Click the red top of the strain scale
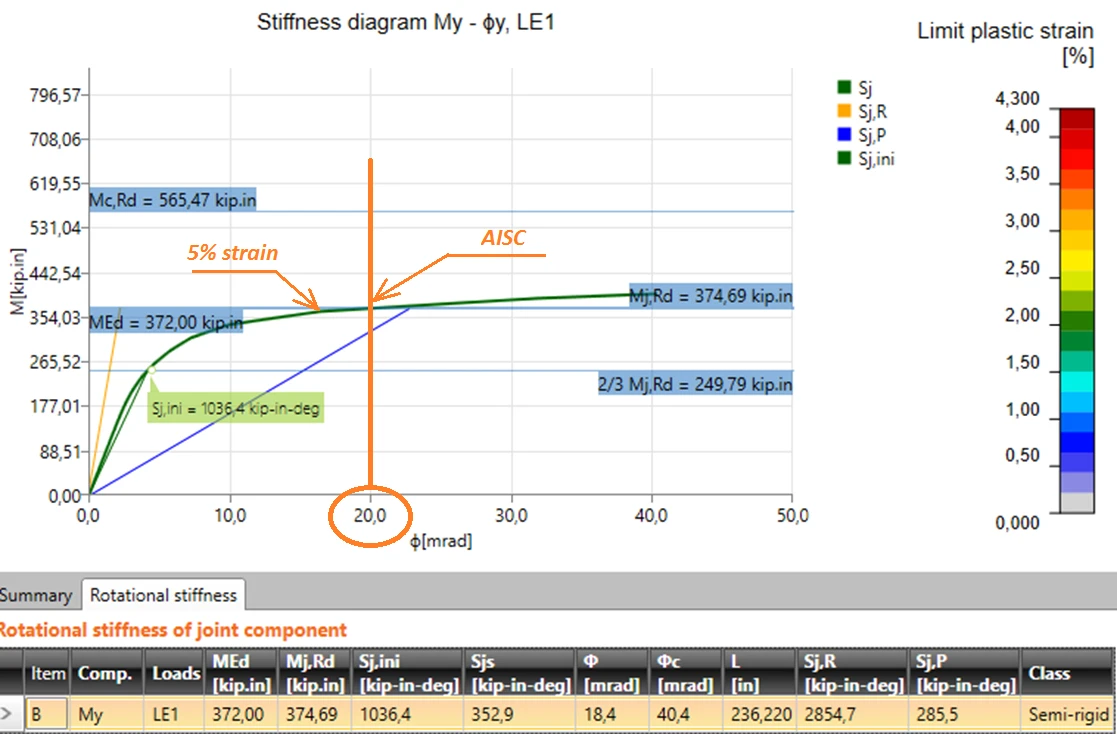 [1076, 118]
